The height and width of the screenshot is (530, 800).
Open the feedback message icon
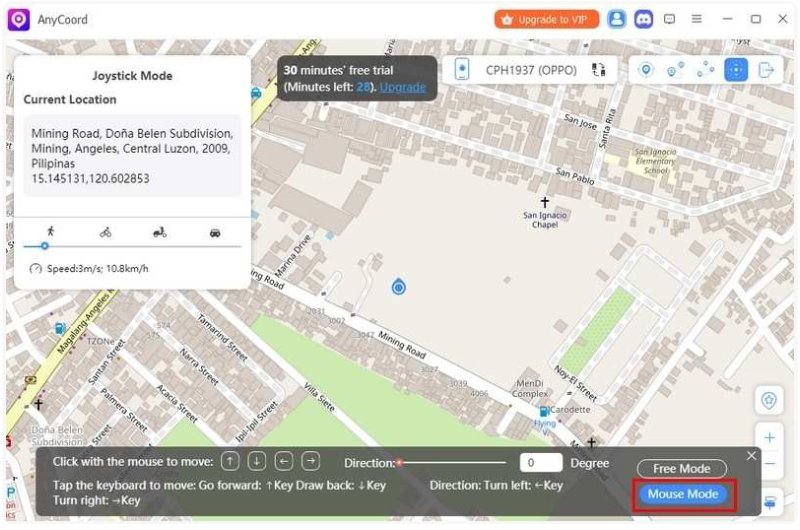click(x=670, y=19)
